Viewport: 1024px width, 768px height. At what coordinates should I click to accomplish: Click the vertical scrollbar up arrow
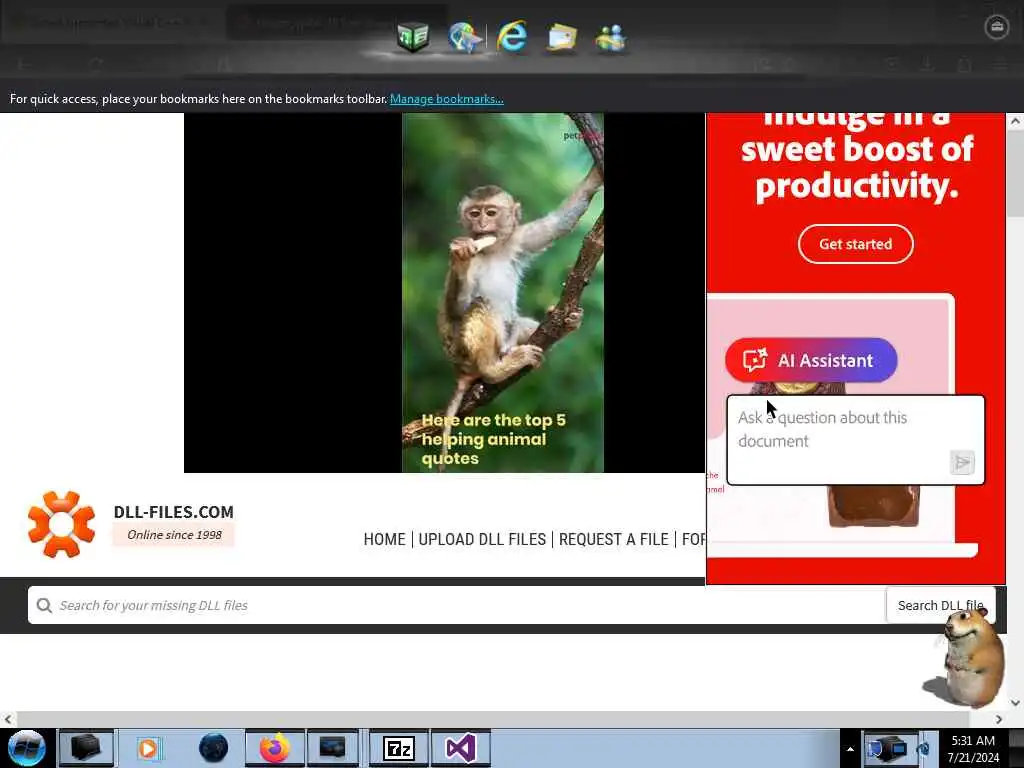pos(1015,121)
